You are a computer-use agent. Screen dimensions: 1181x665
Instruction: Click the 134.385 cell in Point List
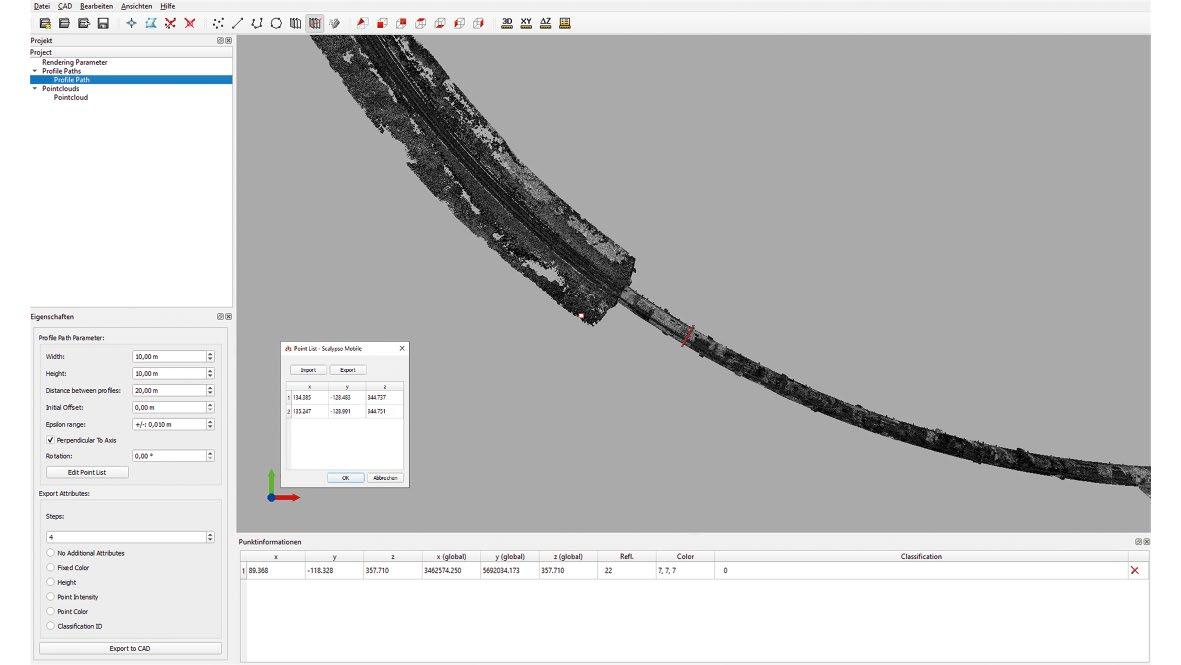(310, 397)
